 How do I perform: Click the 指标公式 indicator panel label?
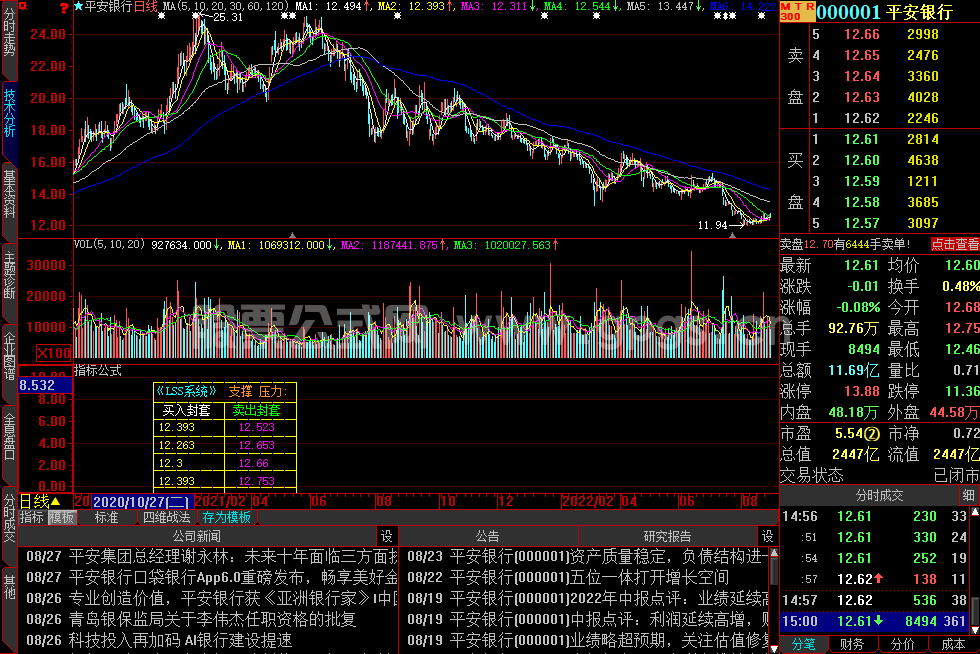98,371
